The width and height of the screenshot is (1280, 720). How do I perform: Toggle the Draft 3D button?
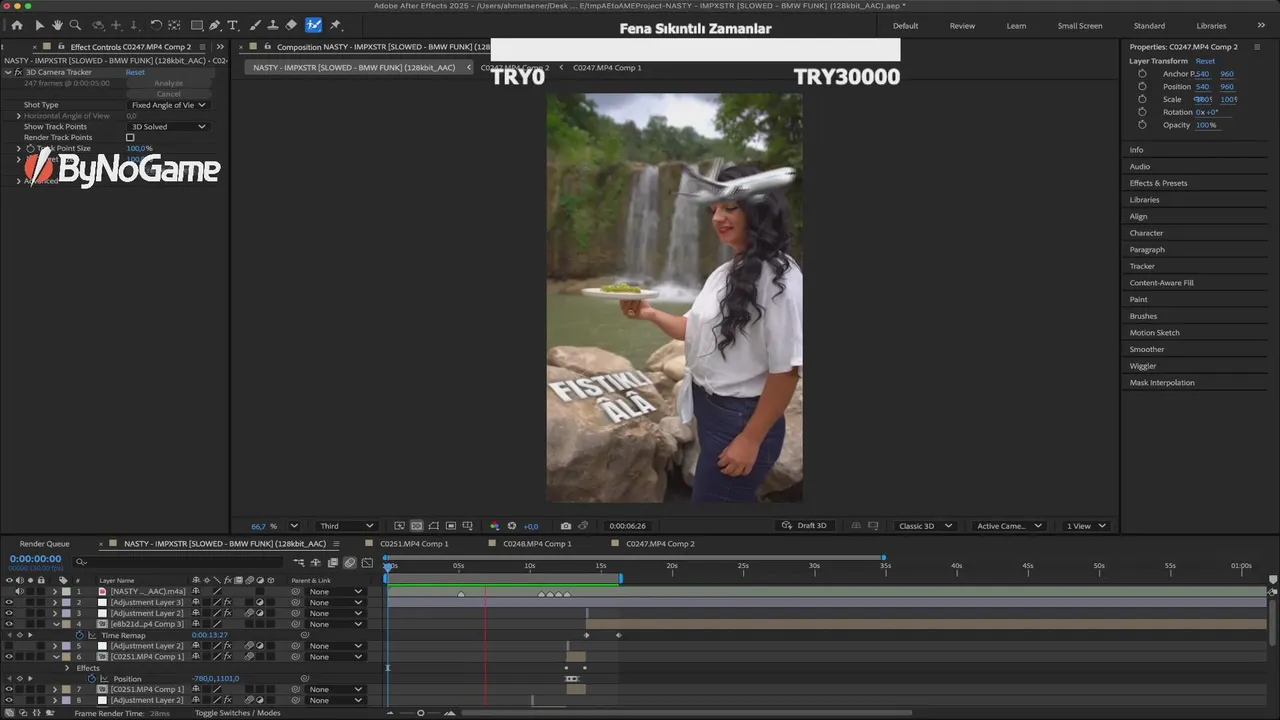[x=805, y=526]
